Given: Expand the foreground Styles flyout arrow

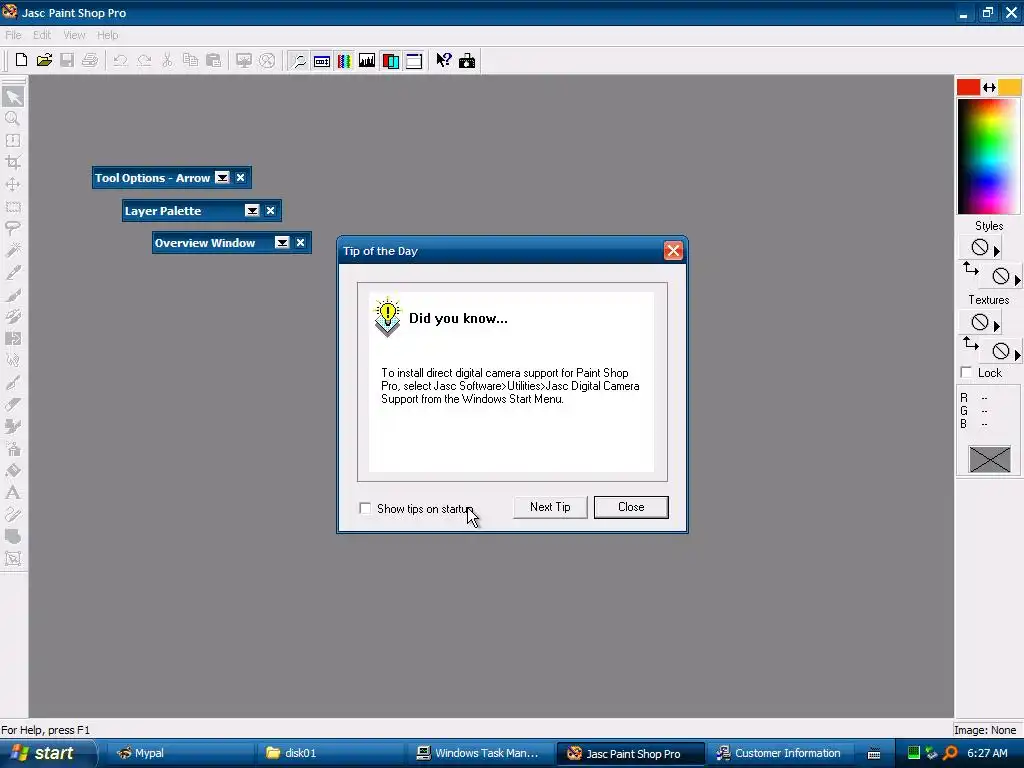Looking at the screenshot, I should coord(996,251).
